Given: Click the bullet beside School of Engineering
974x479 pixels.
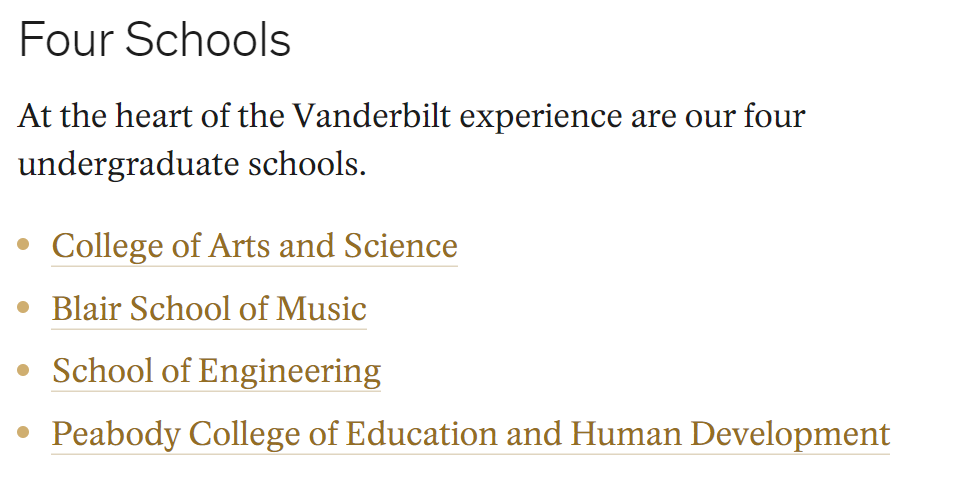Looking at the screenshot, I should (24, 370).
